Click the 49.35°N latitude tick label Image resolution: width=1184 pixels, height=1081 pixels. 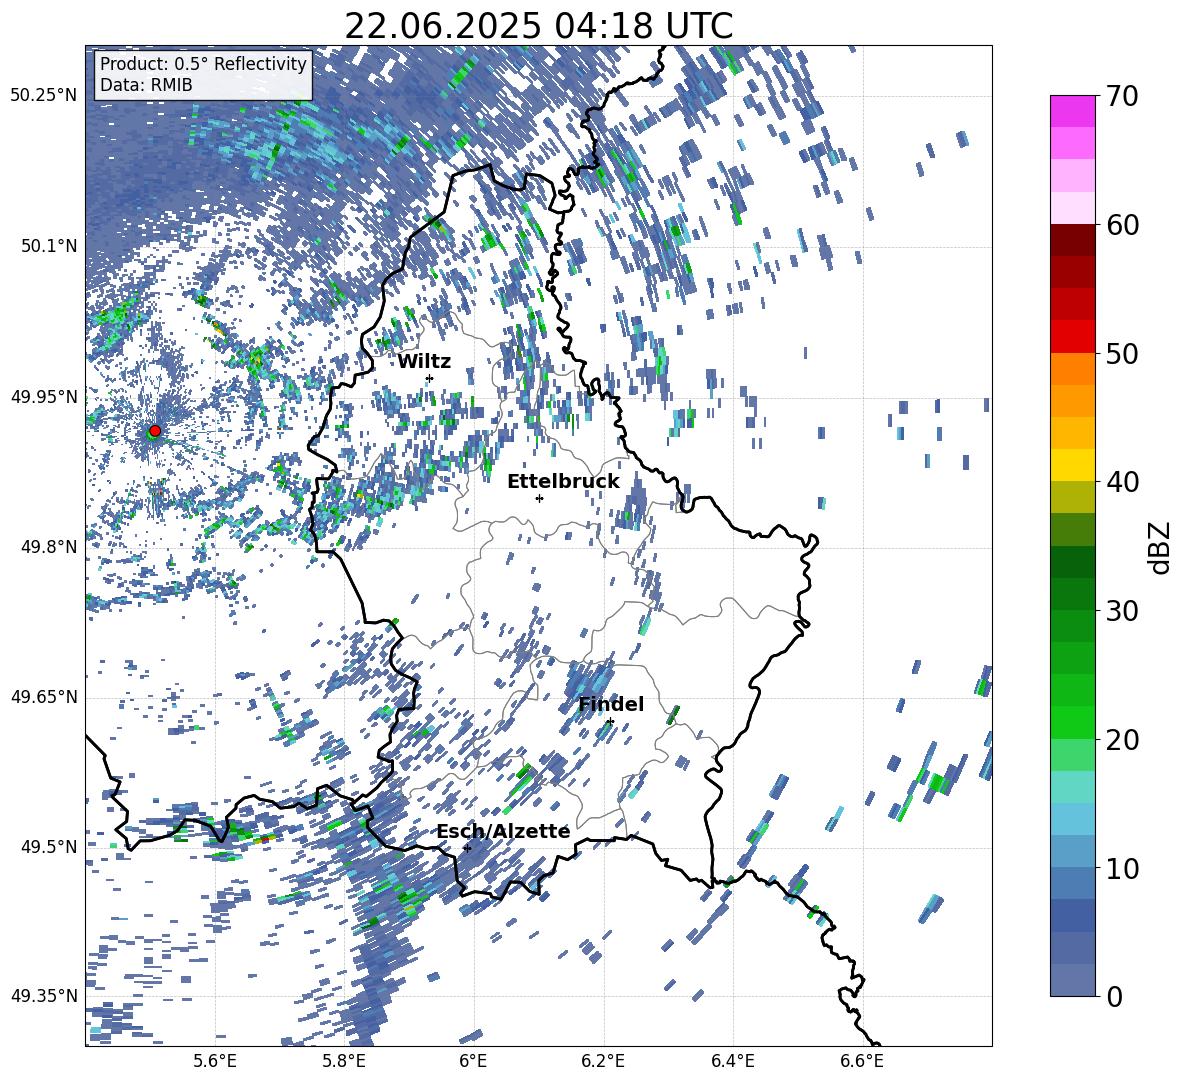tap(44, 996)
